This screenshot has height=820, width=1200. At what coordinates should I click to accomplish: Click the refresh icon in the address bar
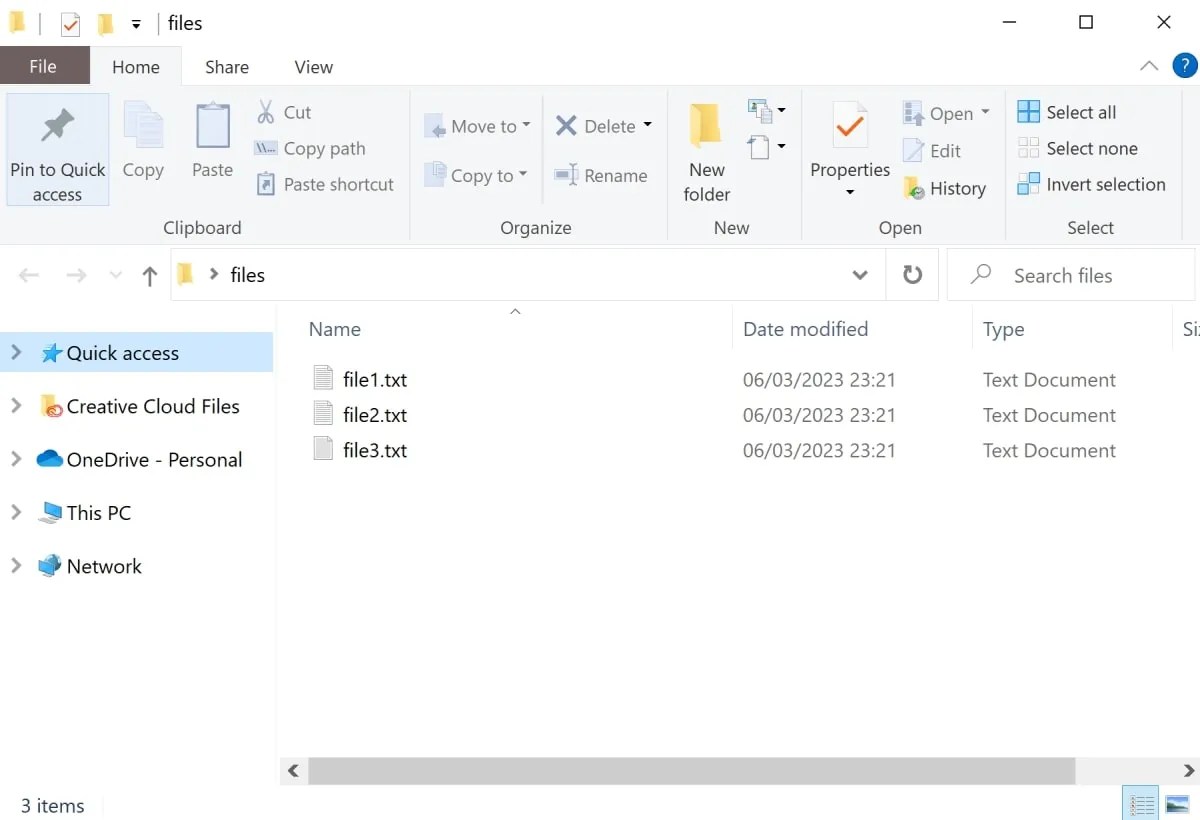pos(912,274)
